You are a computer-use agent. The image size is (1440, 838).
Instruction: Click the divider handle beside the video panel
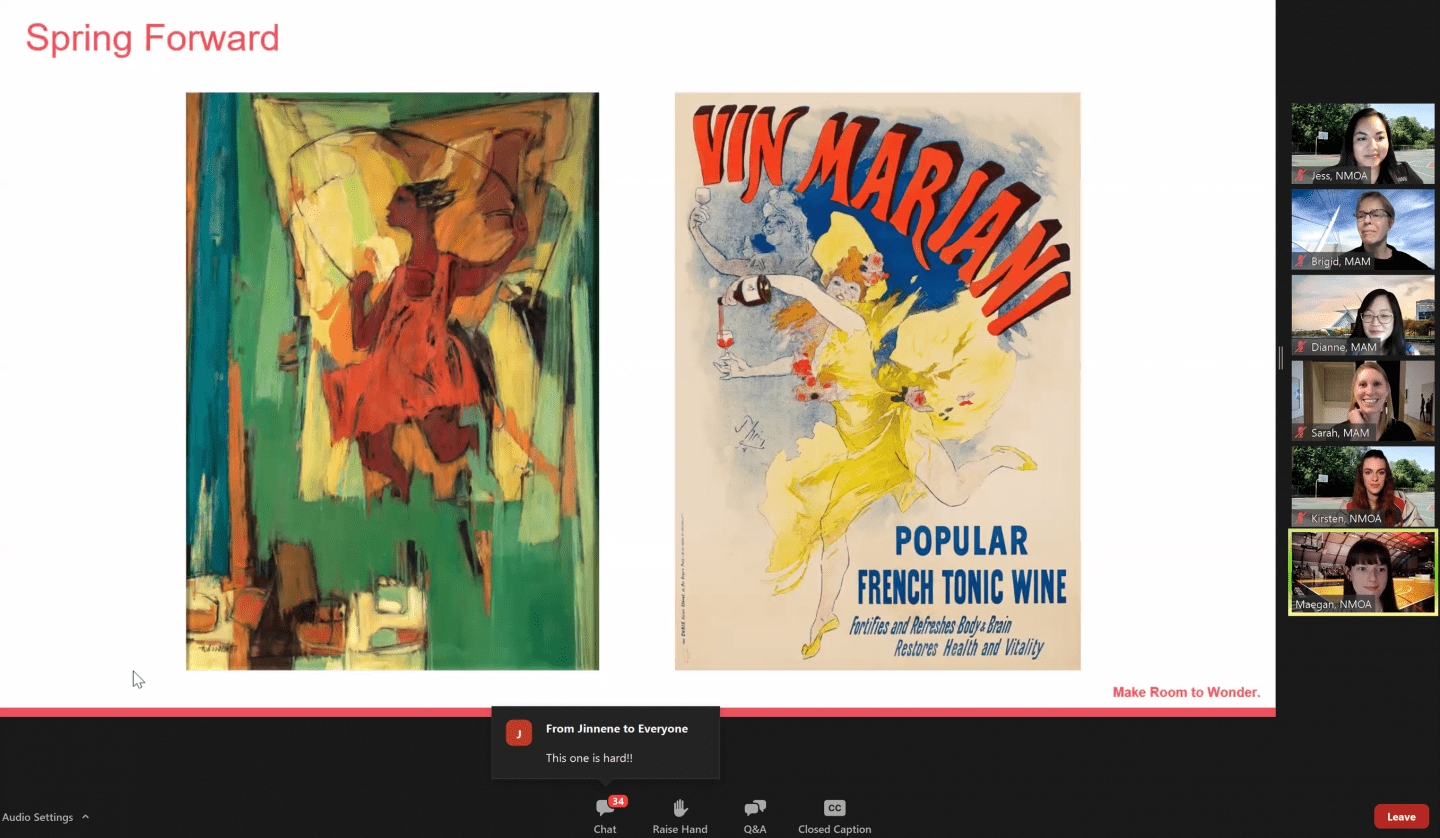[x=1280, y=358]
